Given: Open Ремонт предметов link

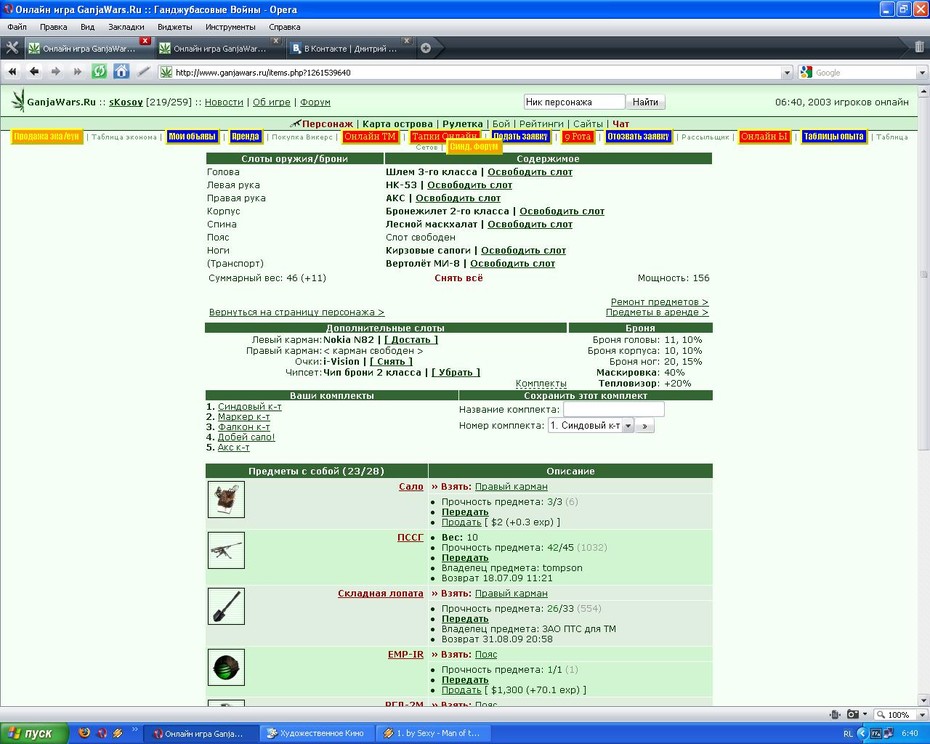Looking at the screenshot, I should pos(660,302).
